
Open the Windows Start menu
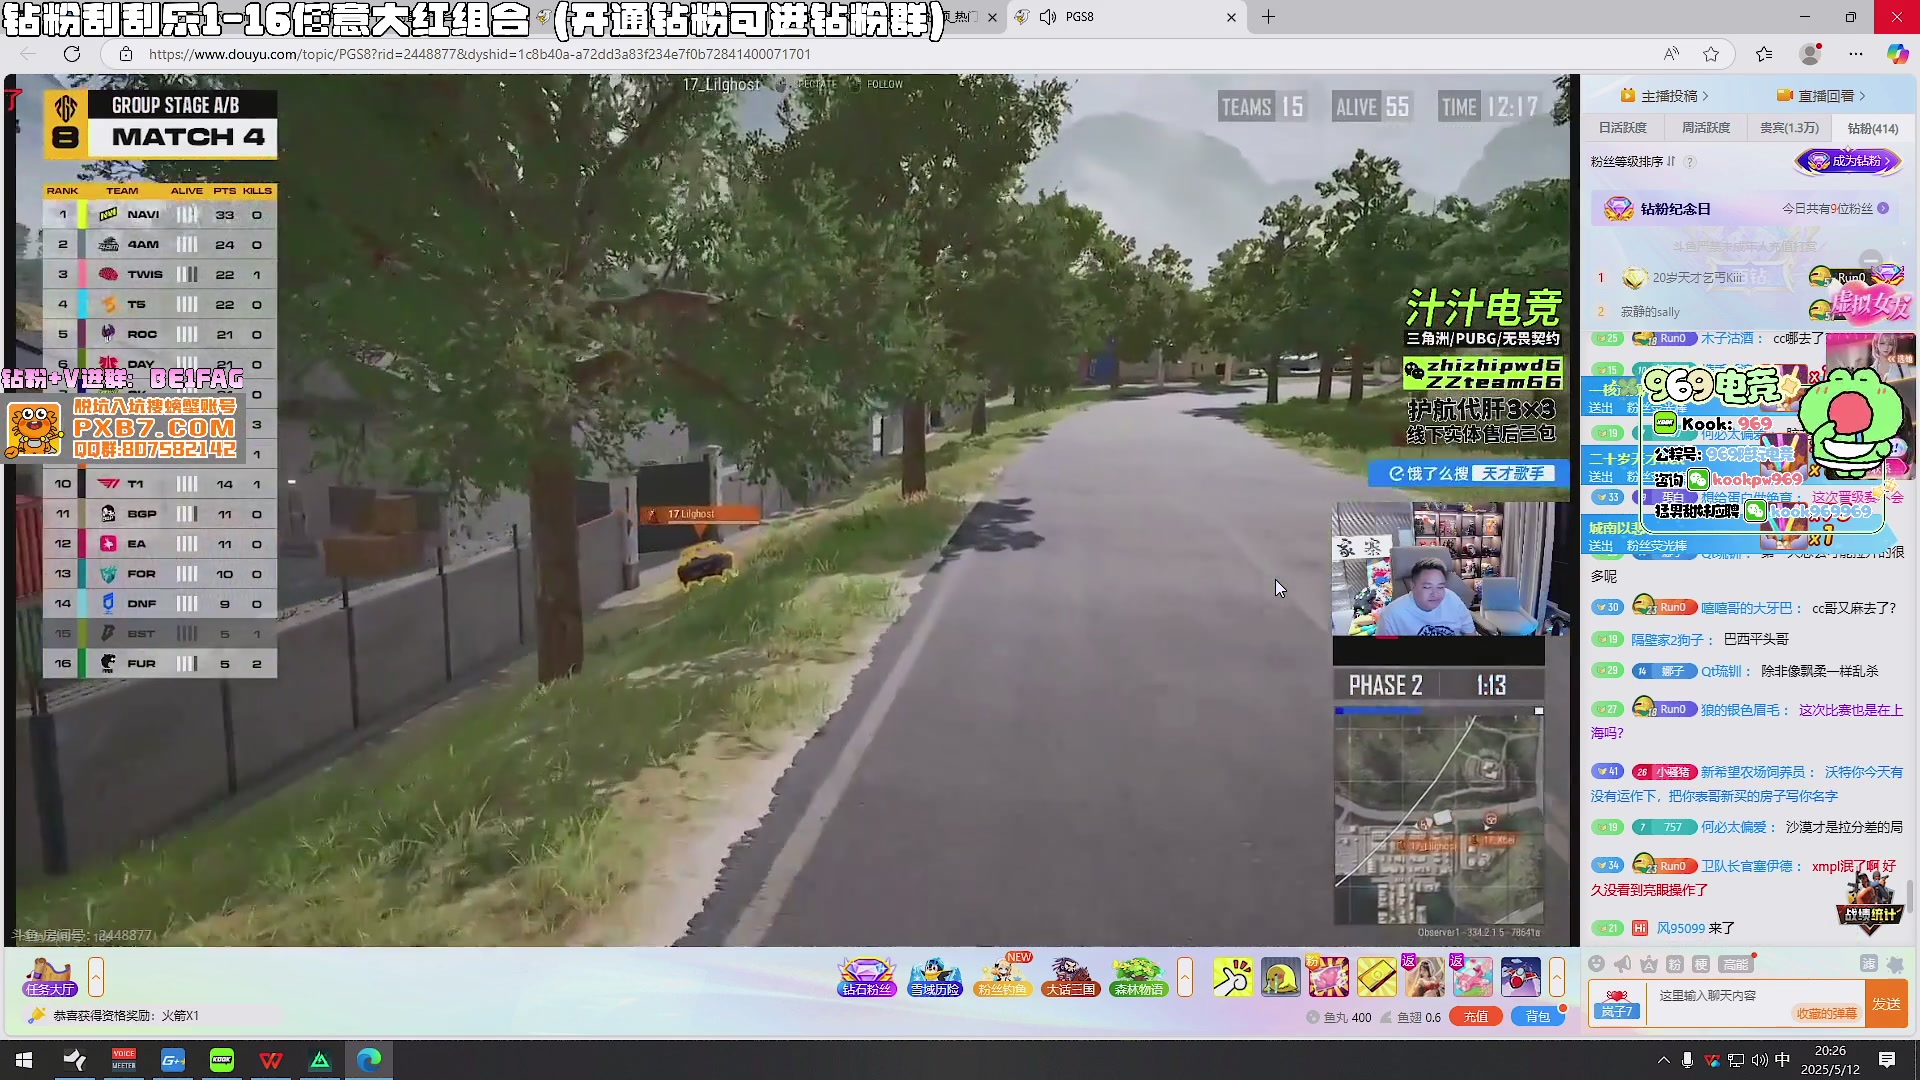pos(24,1060)
